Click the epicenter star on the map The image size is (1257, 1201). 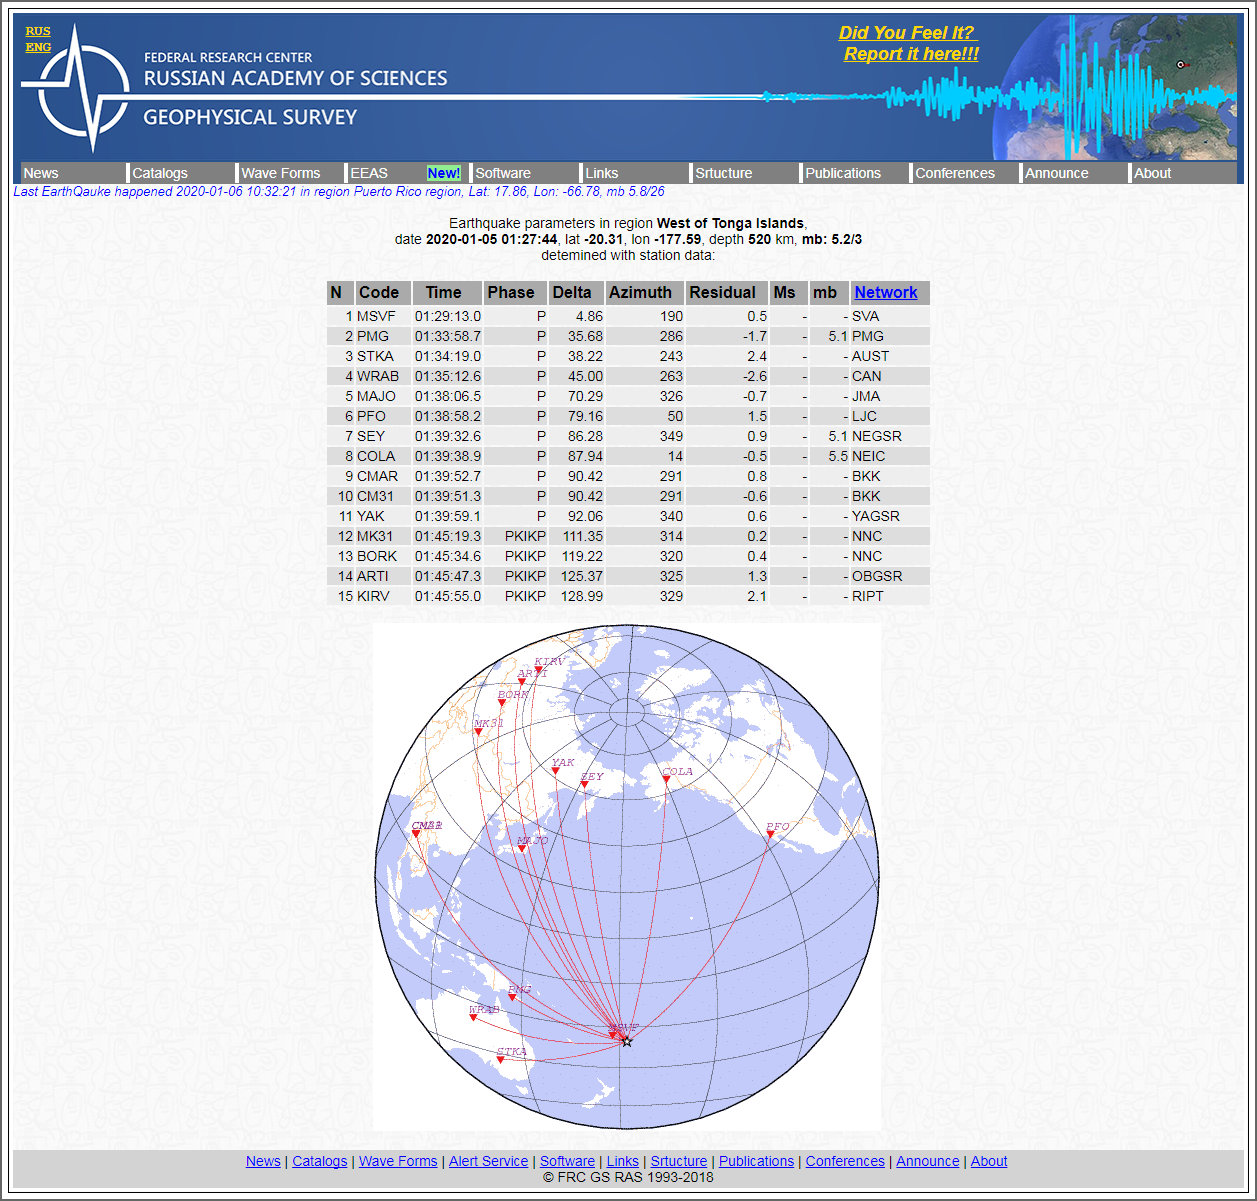pyautogui.click(x=627, y=1042)
